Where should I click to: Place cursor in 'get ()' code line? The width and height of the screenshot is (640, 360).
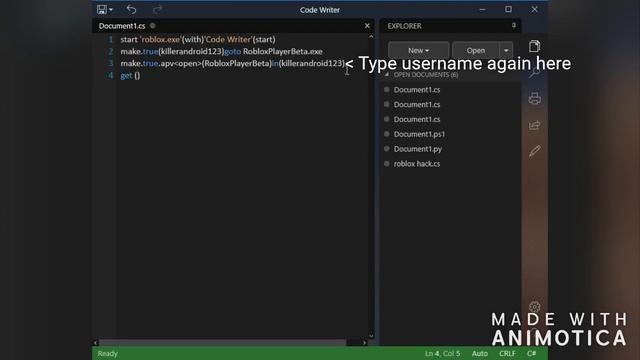(x=130, y=75)
